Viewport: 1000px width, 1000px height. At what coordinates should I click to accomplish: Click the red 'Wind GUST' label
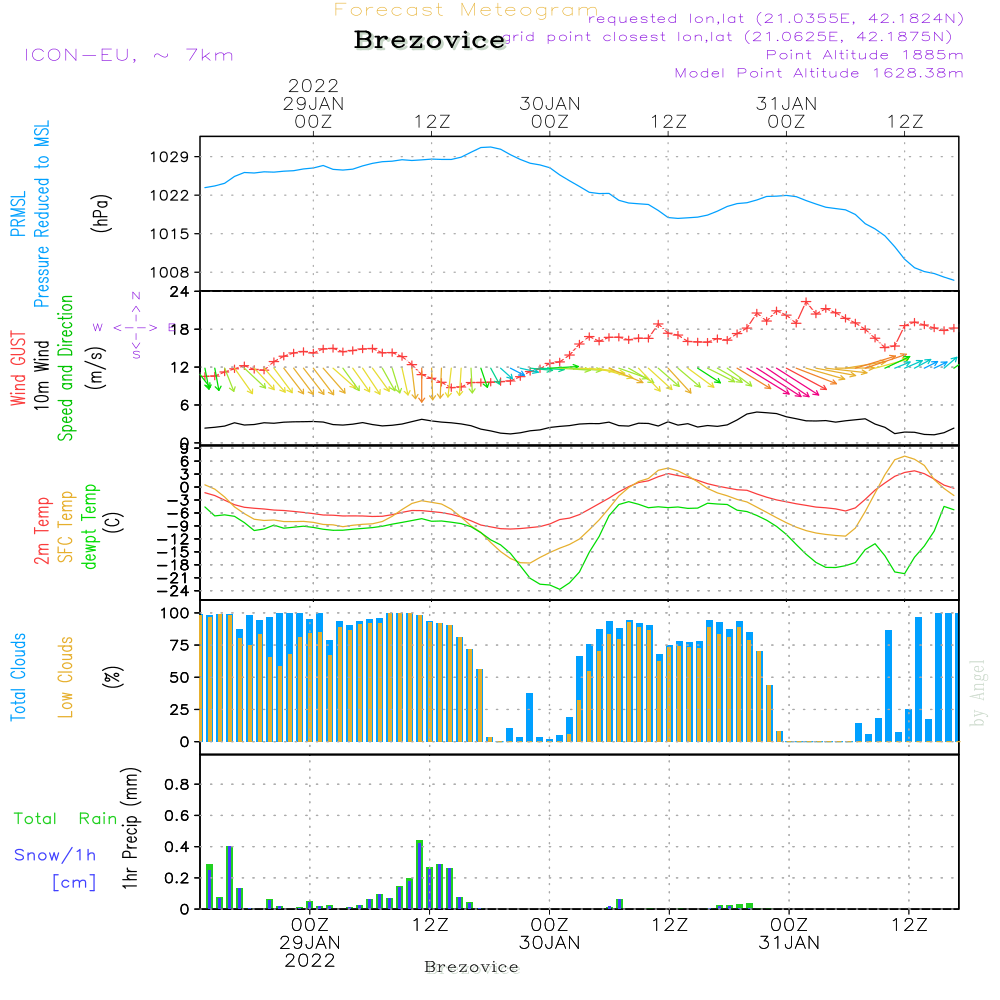click(18, 368)
